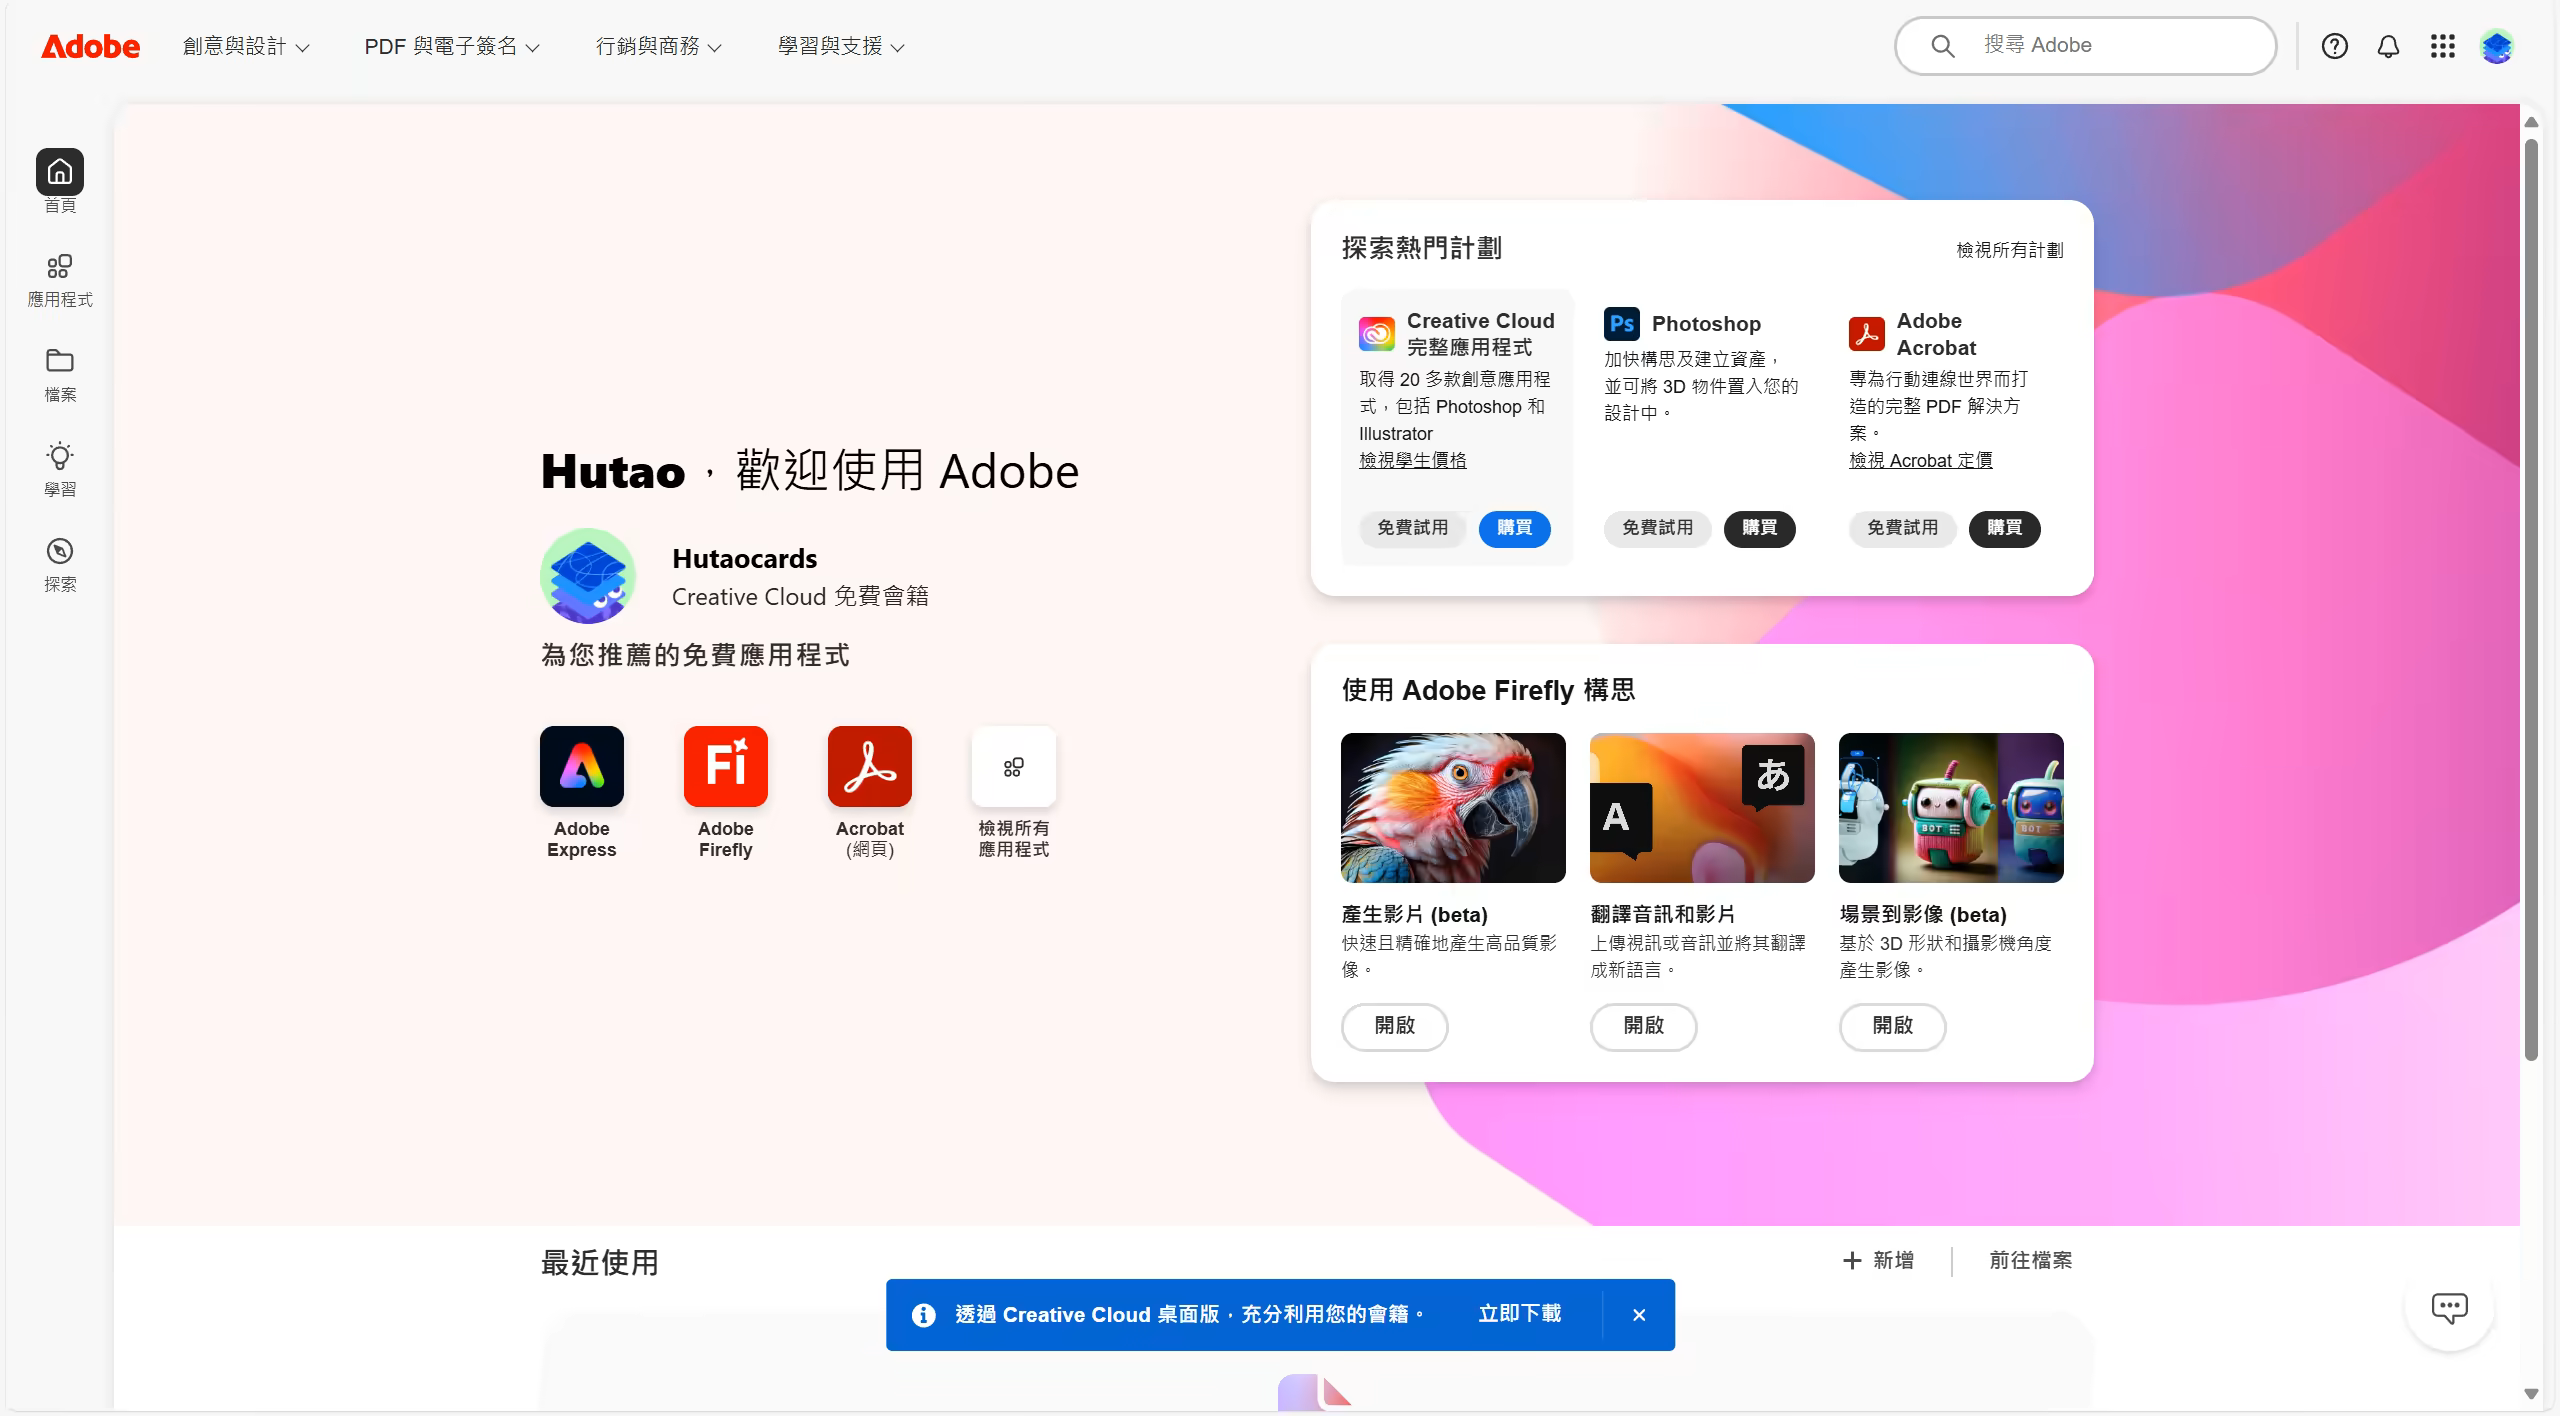Click the help question mark icon
Viewport: 2560px width, 1416px height.
click(2334, 46)
